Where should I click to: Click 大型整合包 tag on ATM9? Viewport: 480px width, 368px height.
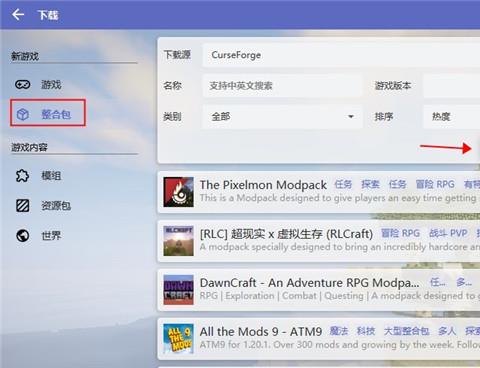pos(406,331)
